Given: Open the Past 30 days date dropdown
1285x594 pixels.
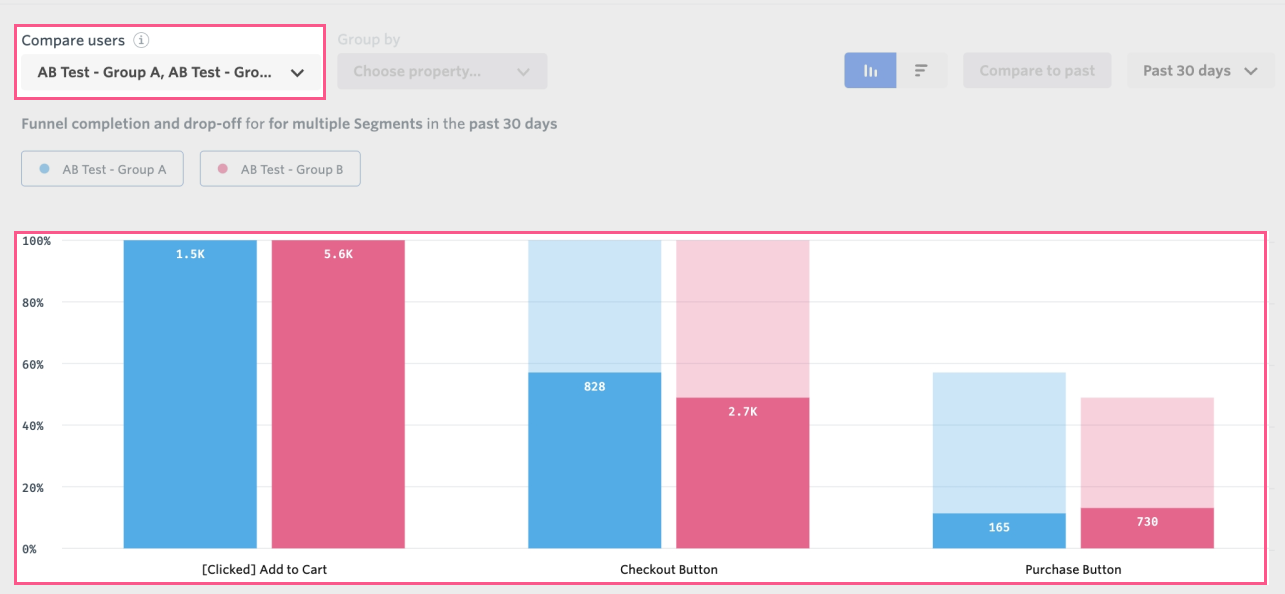Looking at the screenshot, I should pos(1200,71).
